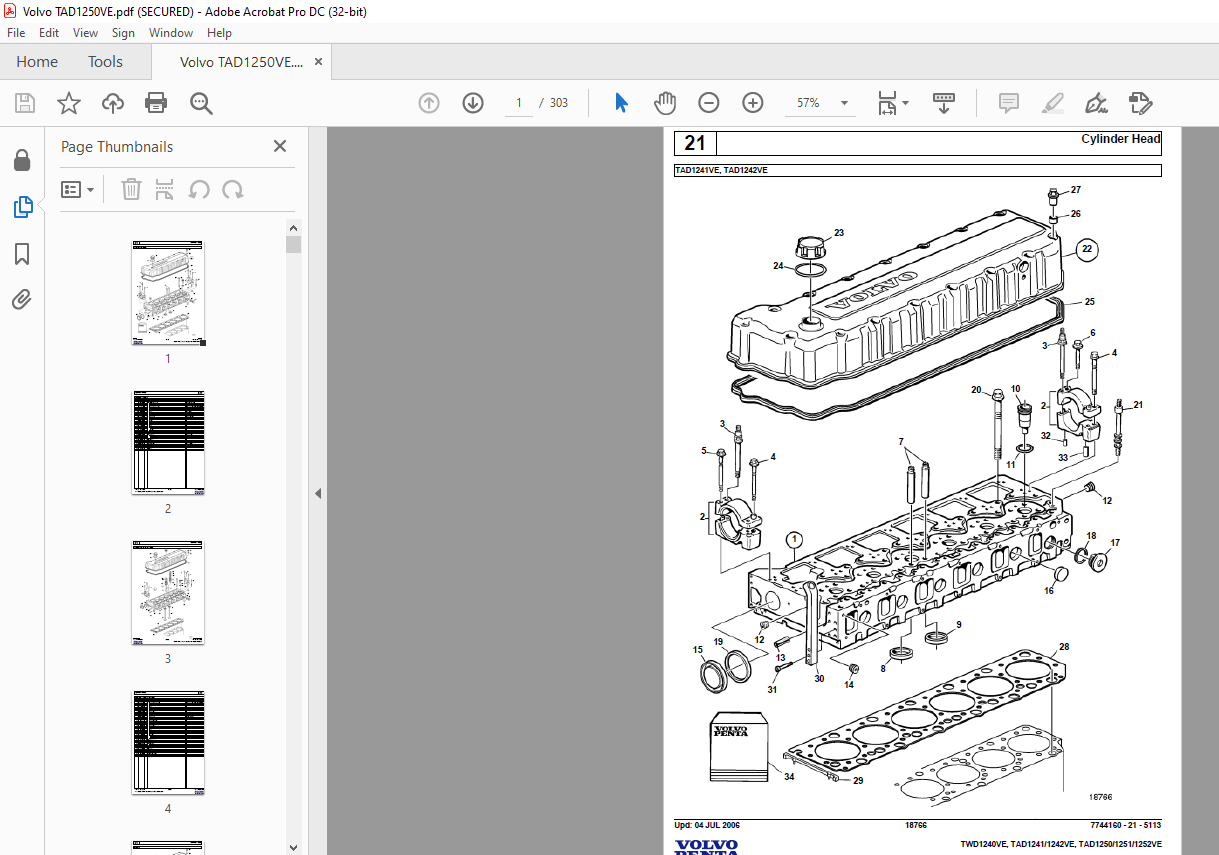This screenshot has height=855, width=1219.
Task: Select the Hand pan tool
Action: (x=665, y=103)
